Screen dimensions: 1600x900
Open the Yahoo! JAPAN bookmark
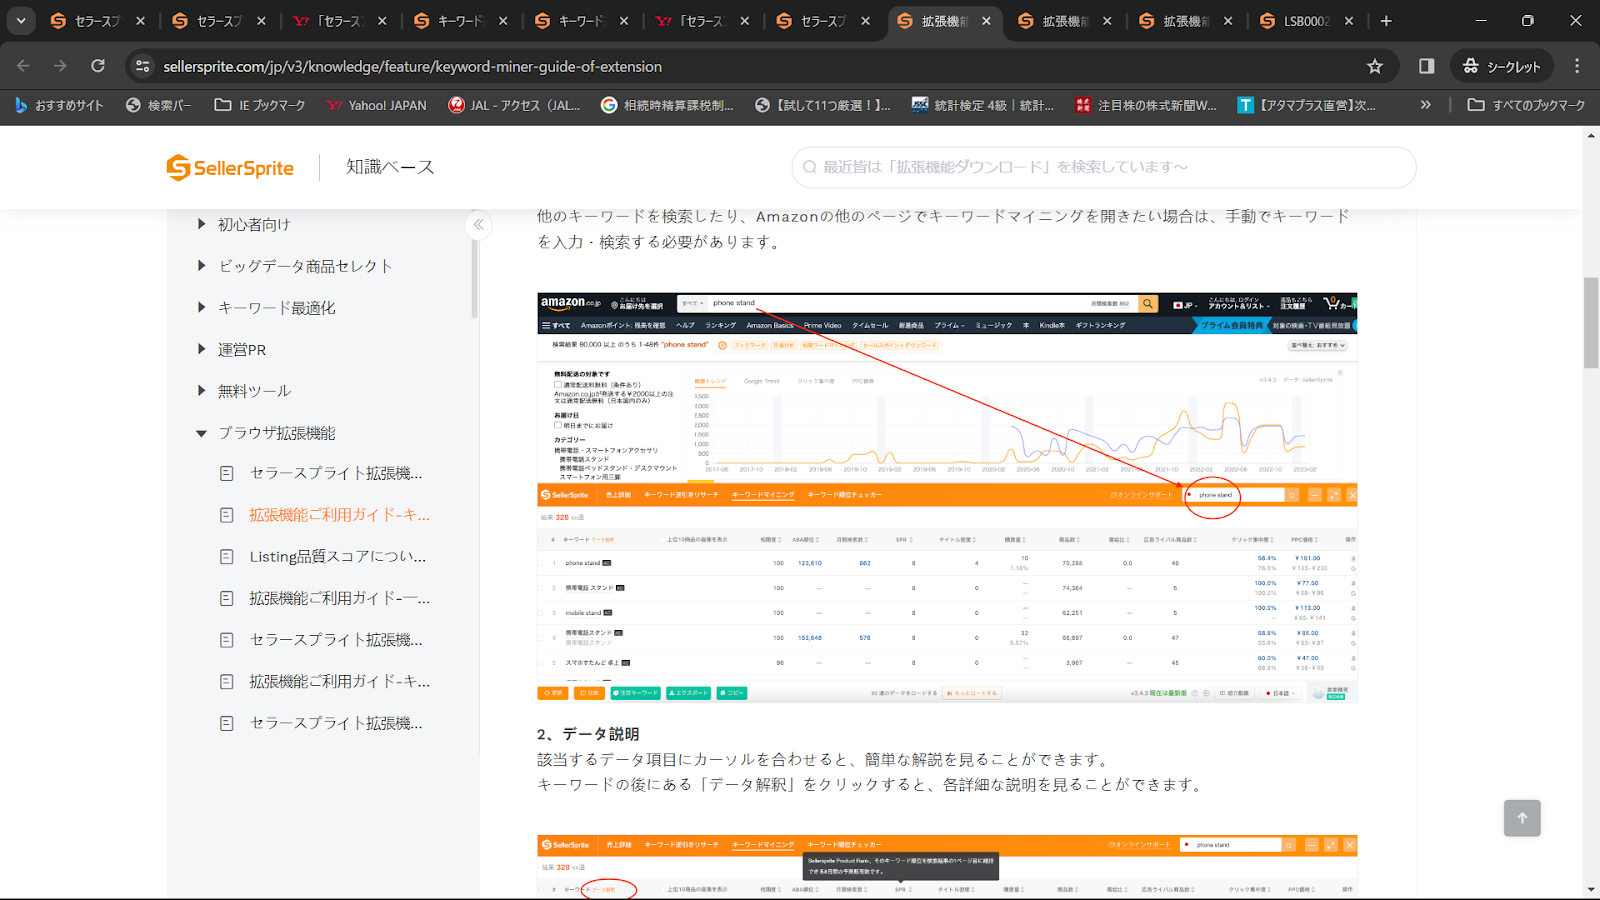pos(377,105)
